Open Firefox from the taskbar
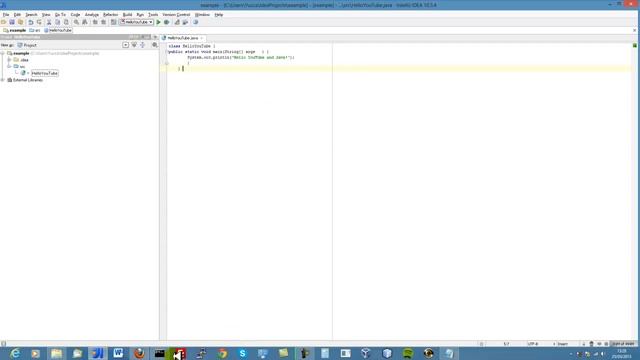Viewport: 640px width, 360px height. pos(139,353)
